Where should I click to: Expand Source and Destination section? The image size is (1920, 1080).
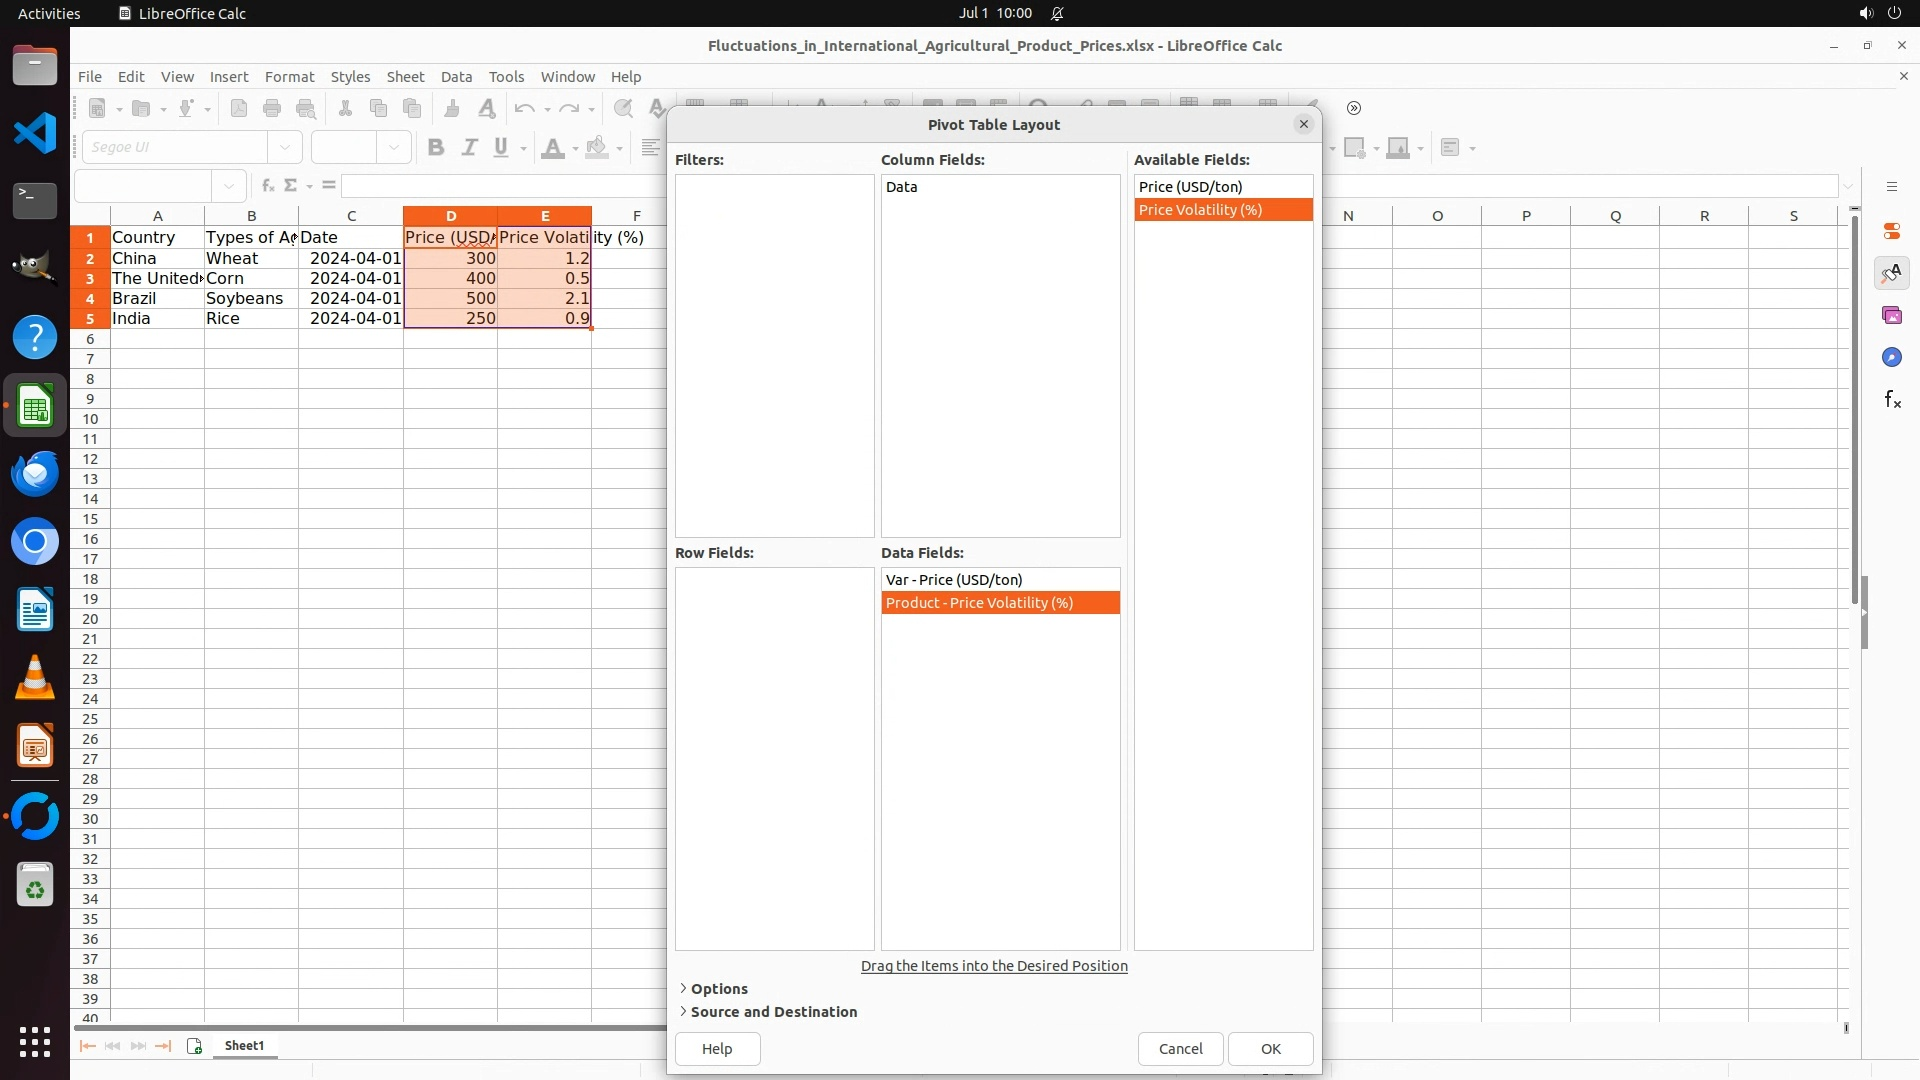773,1012
